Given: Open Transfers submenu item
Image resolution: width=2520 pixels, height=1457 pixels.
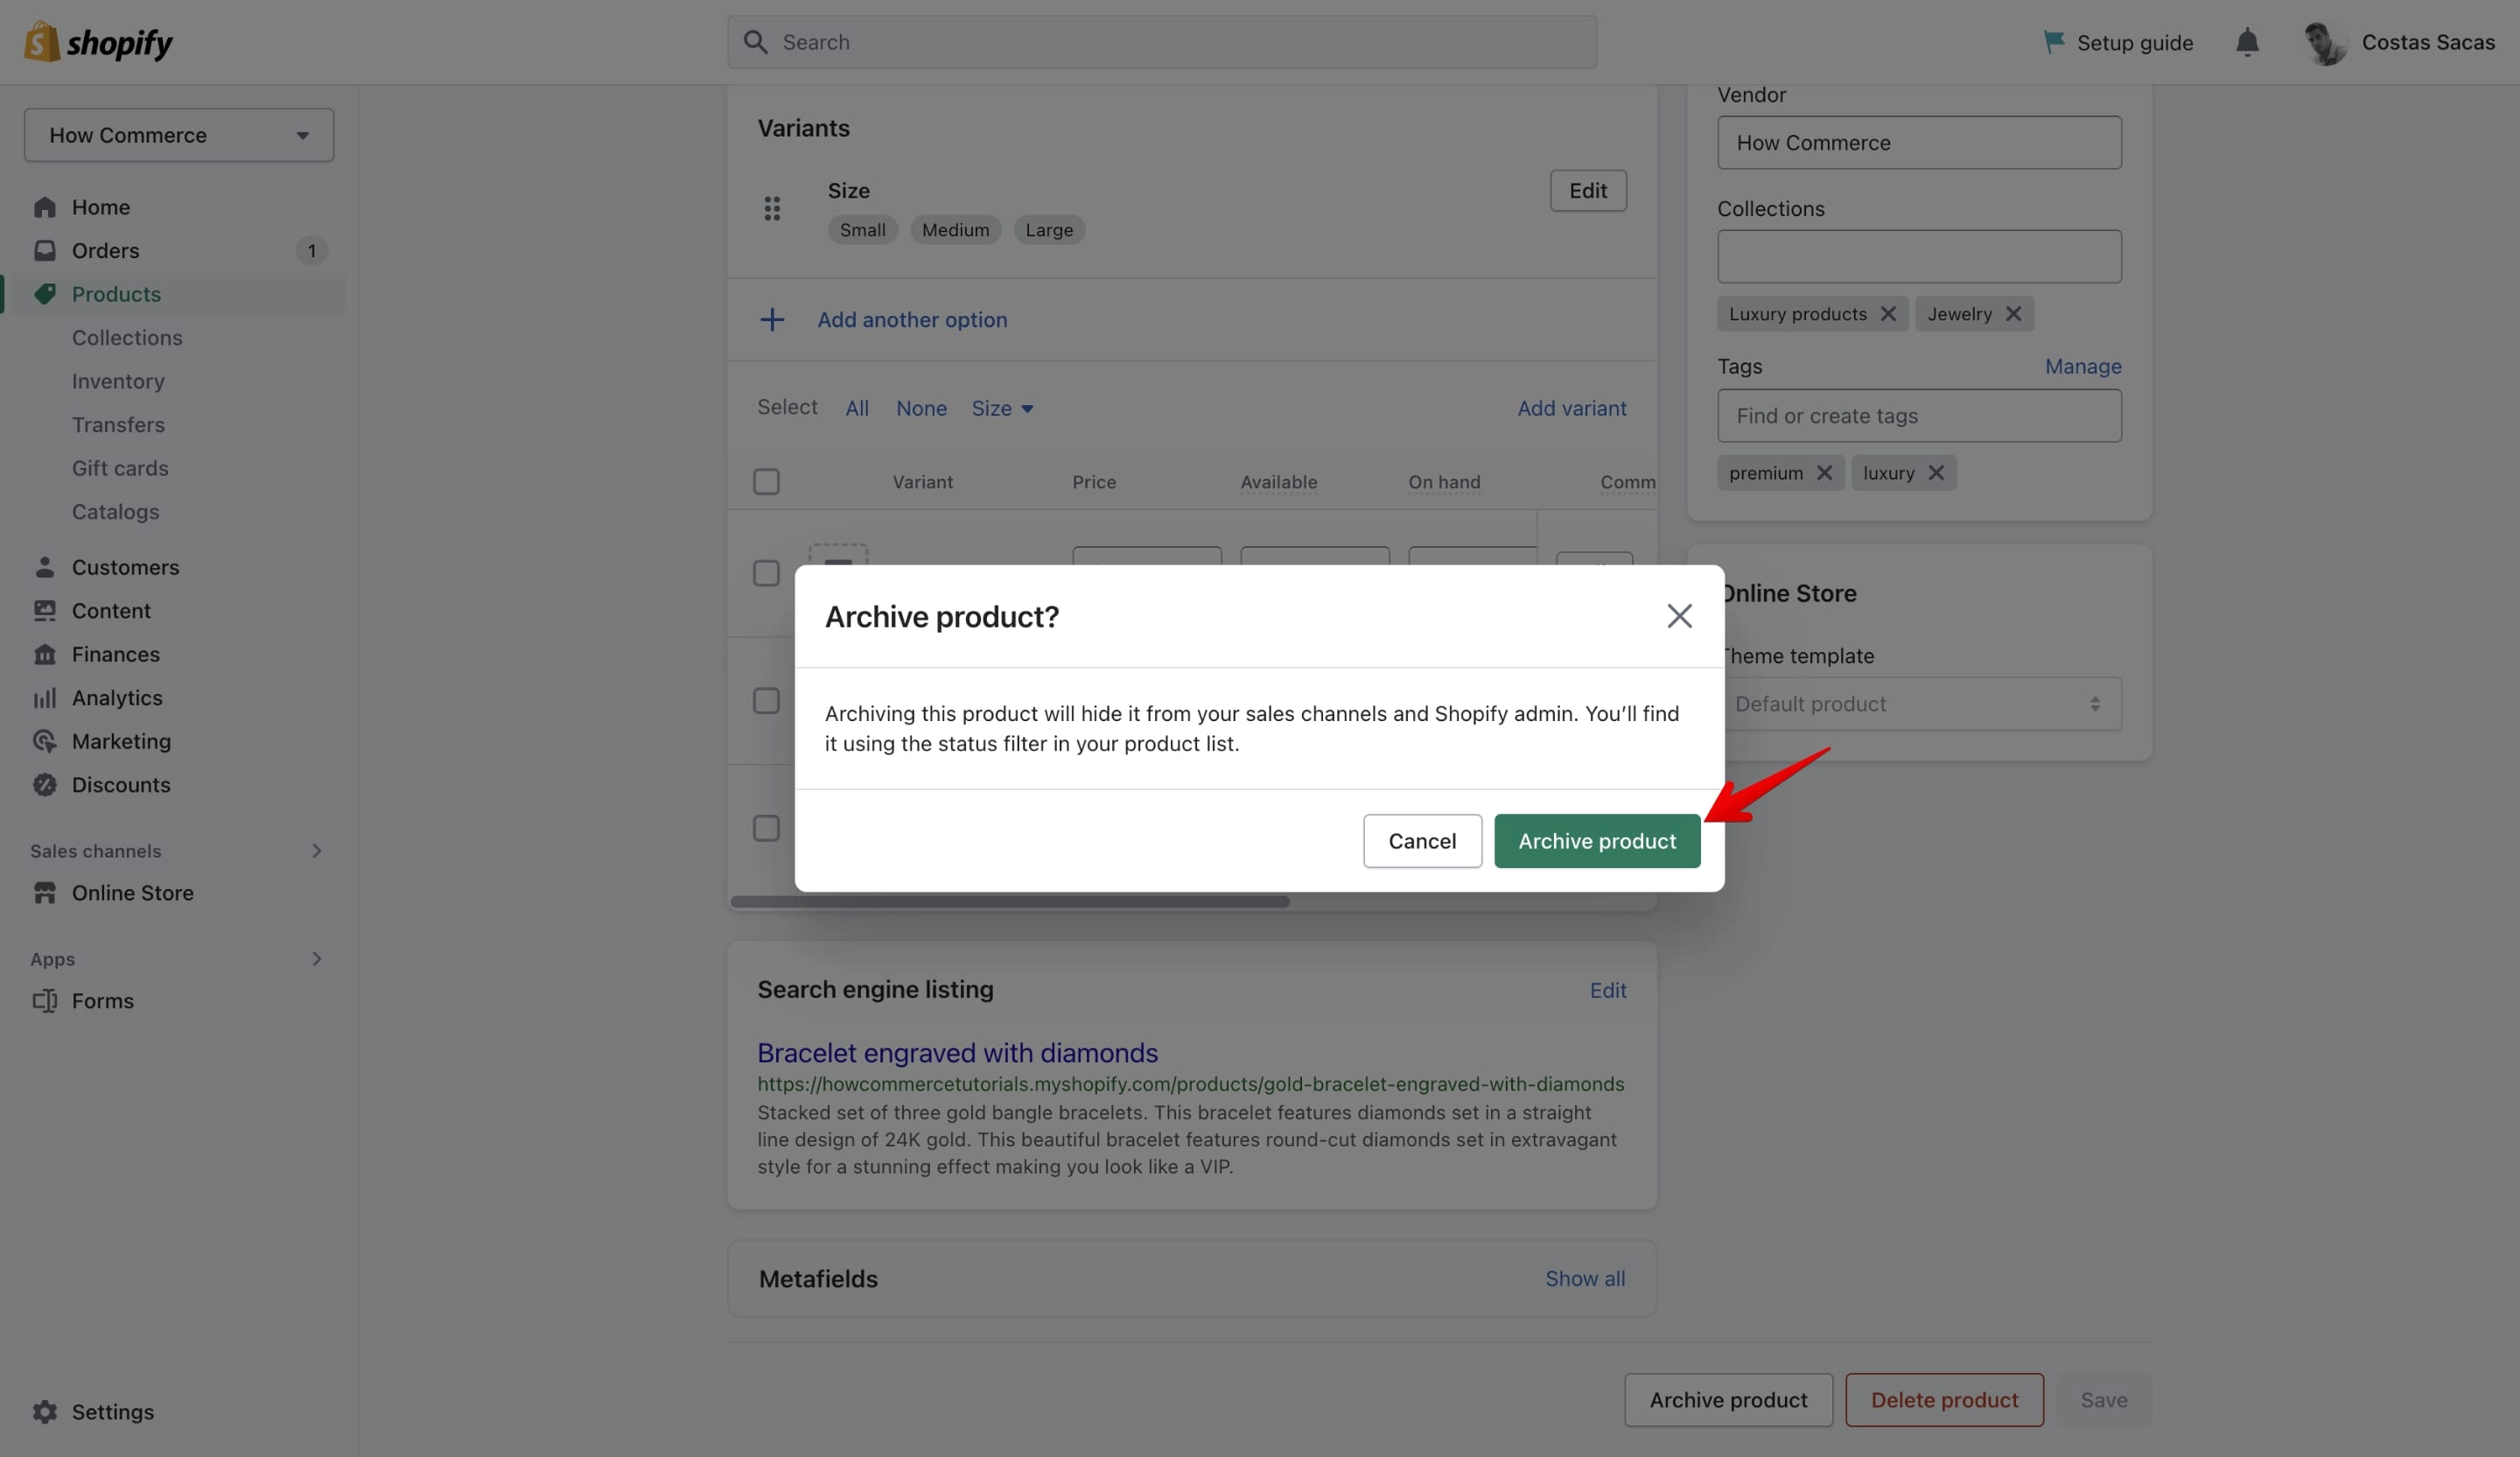Looking at the screenshot, I should point(118,425).
